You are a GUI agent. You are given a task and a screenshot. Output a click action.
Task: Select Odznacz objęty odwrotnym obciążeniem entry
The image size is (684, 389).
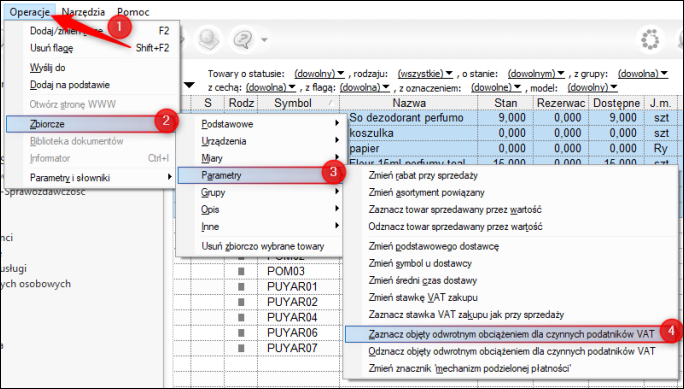(511, 351)
